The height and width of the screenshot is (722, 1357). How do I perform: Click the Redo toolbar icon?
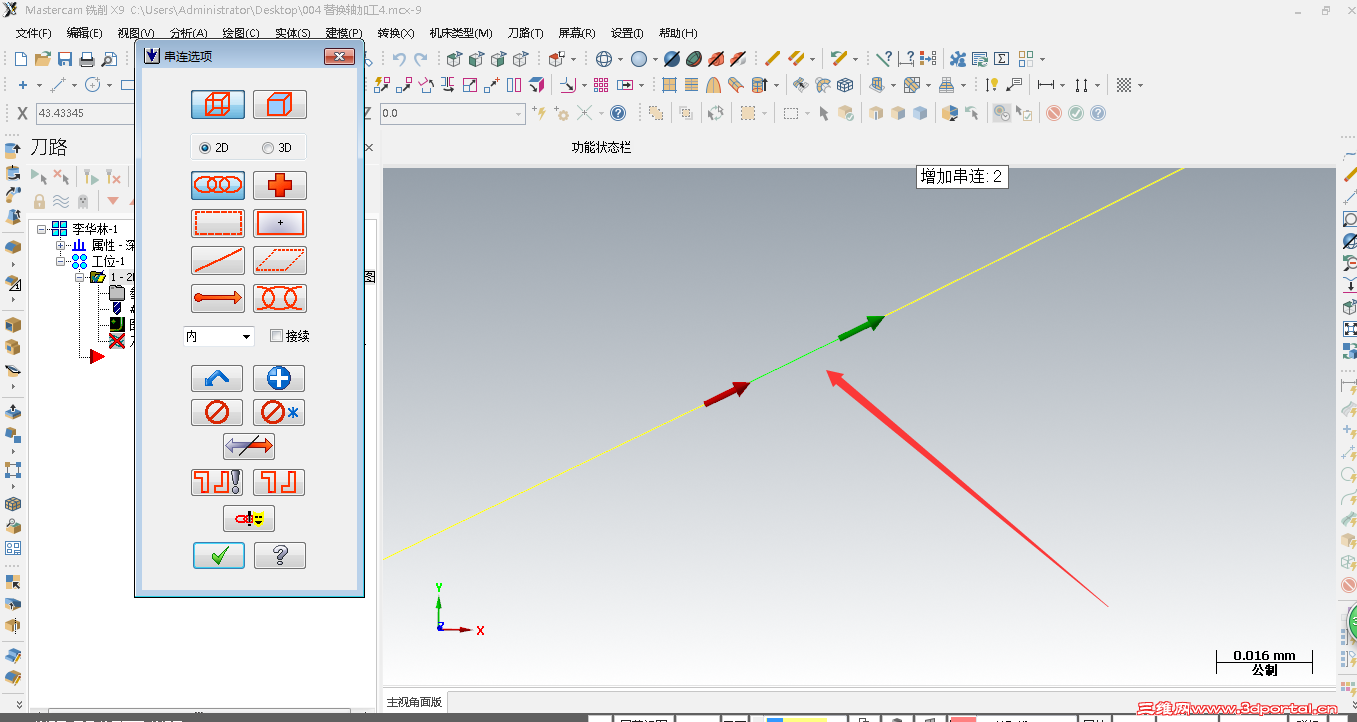click(421, 59)
